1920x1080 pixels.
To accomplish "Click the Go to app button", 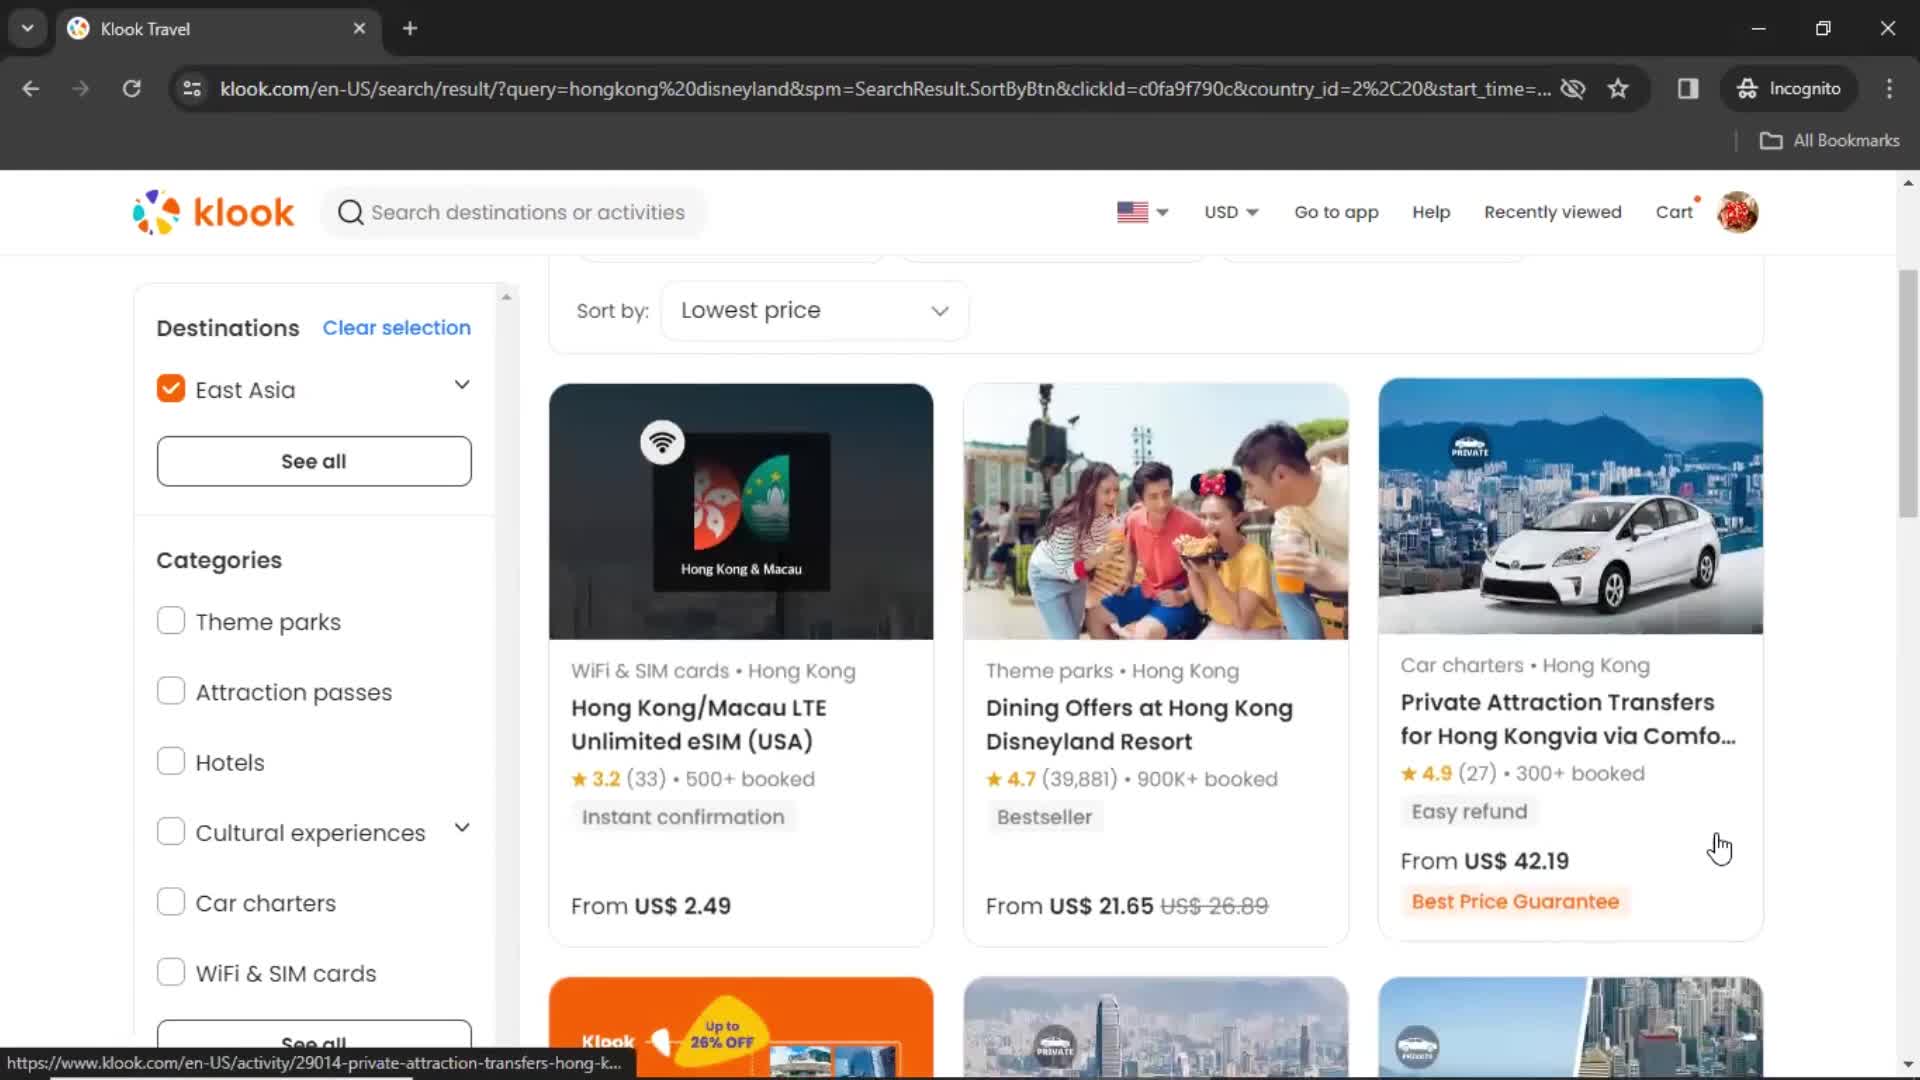I will pyautogui.click(x=1337, y=211).
